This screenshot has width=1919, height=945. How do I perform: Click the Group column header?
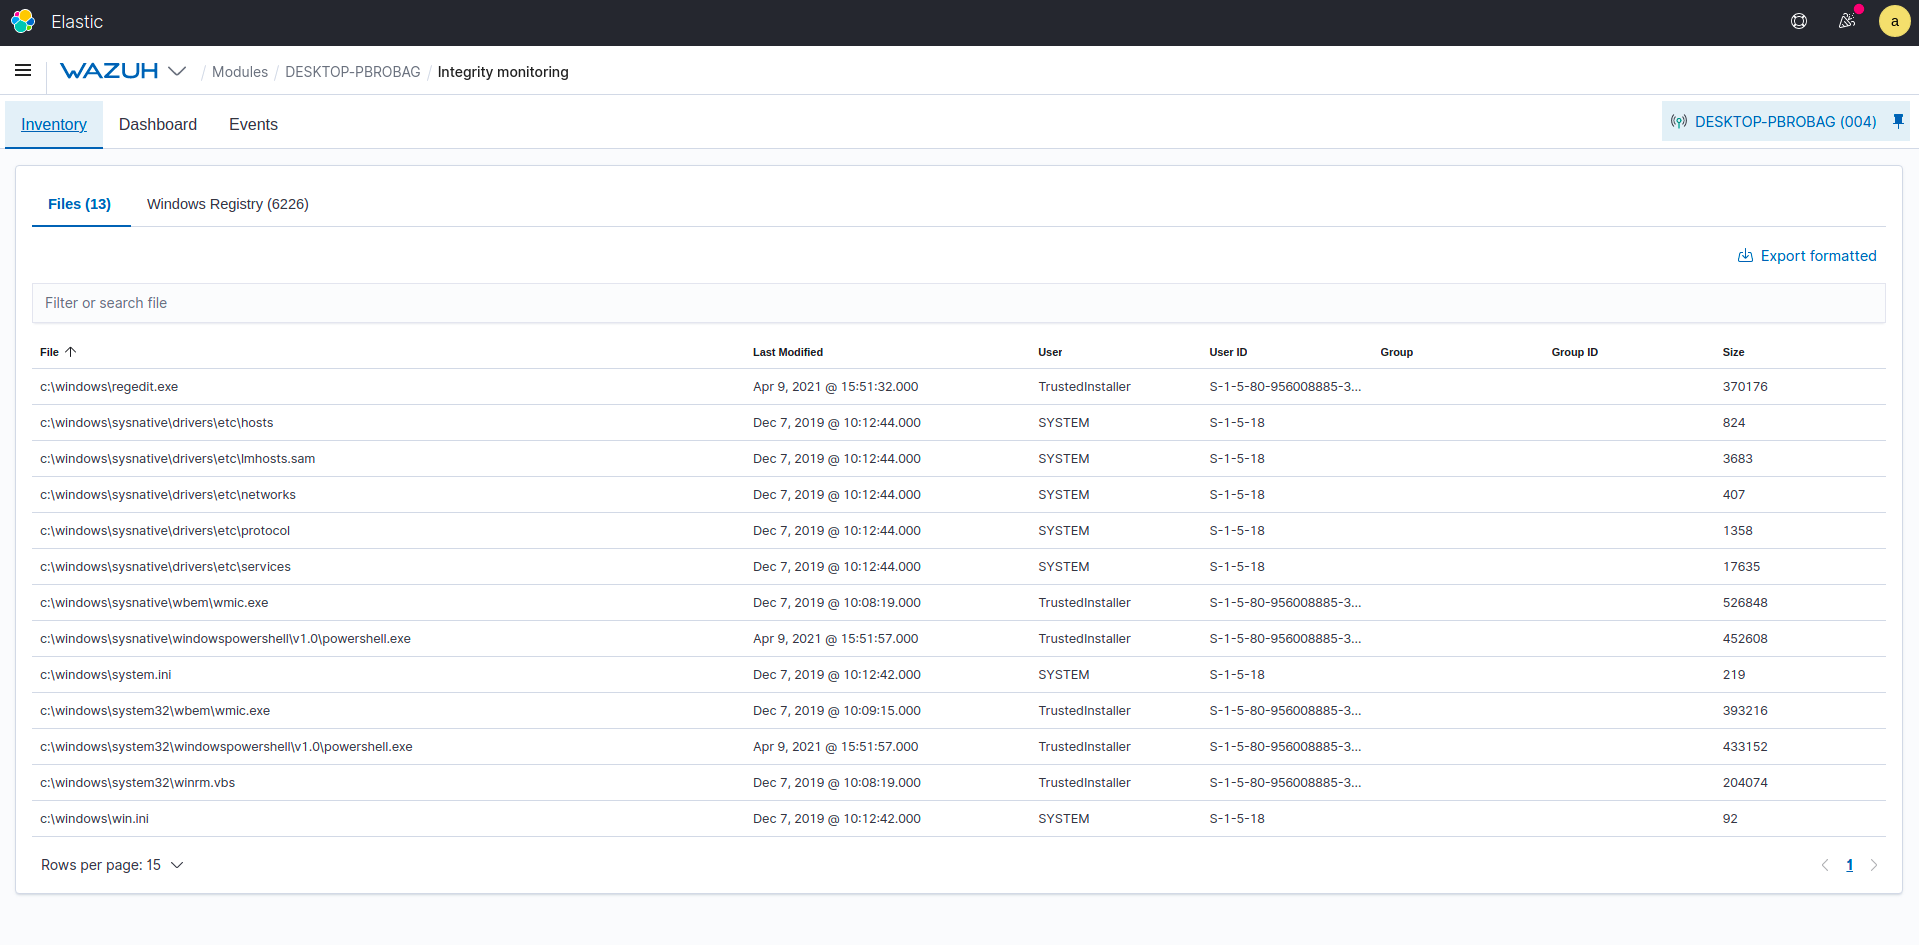[x=1397, y=352]
